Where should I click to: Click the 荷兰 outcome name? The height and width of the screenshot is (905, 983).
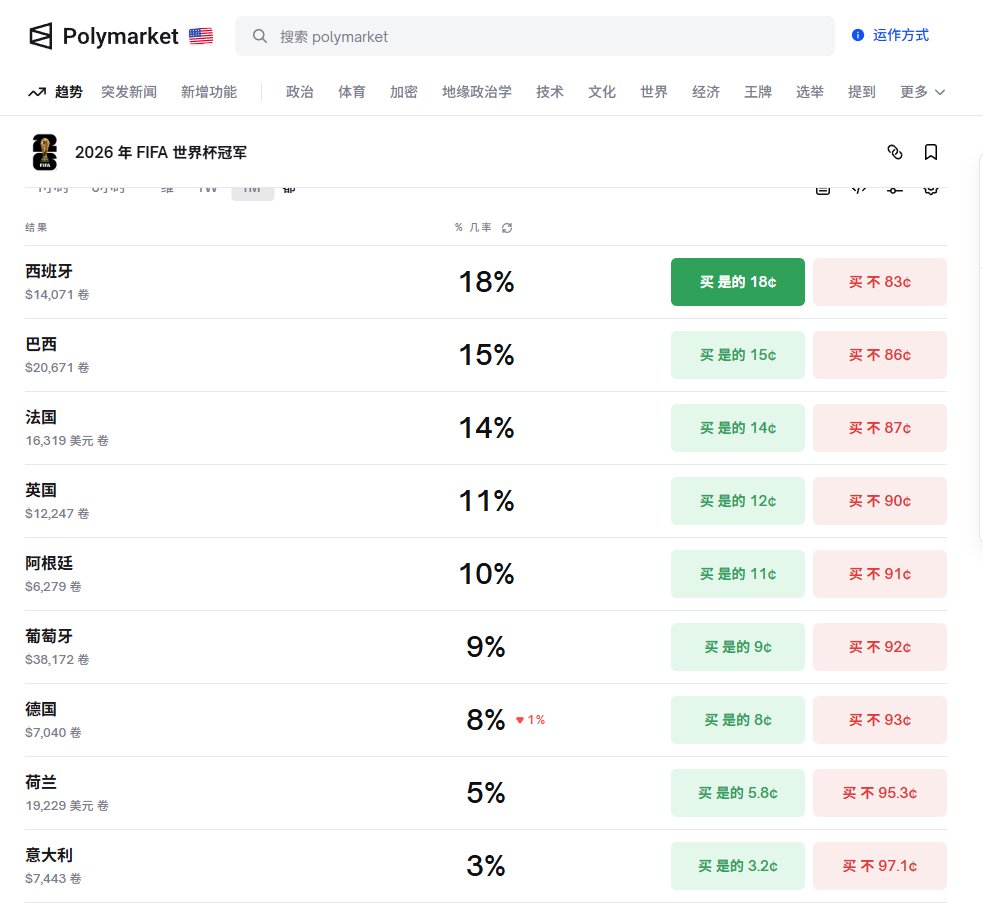pyautogui.click(x=41, y=782)
